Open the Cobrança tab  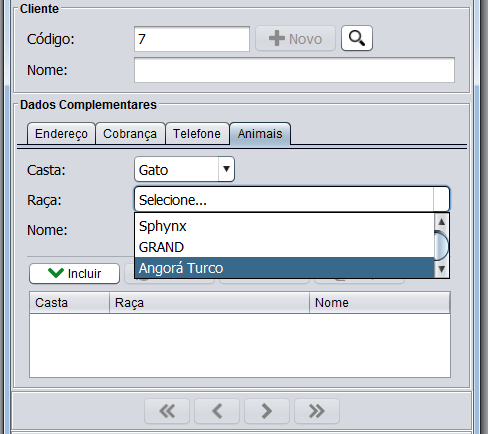pos(130,134)
